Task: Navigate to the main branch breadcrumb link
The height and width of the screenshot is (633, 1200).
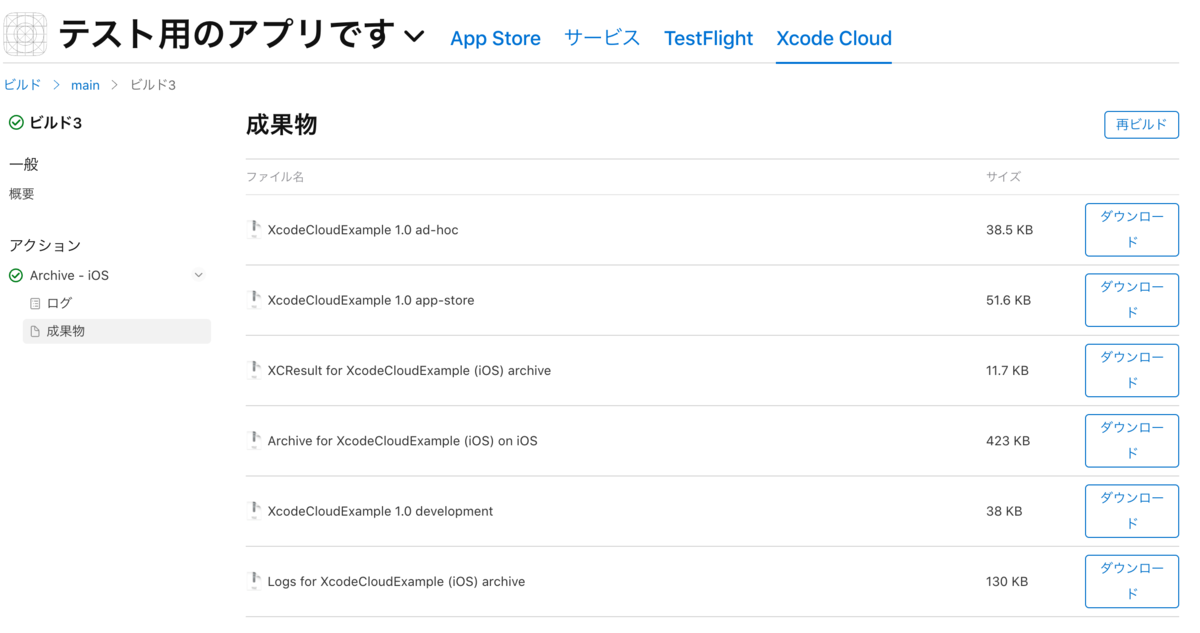Action: point(85,85)
